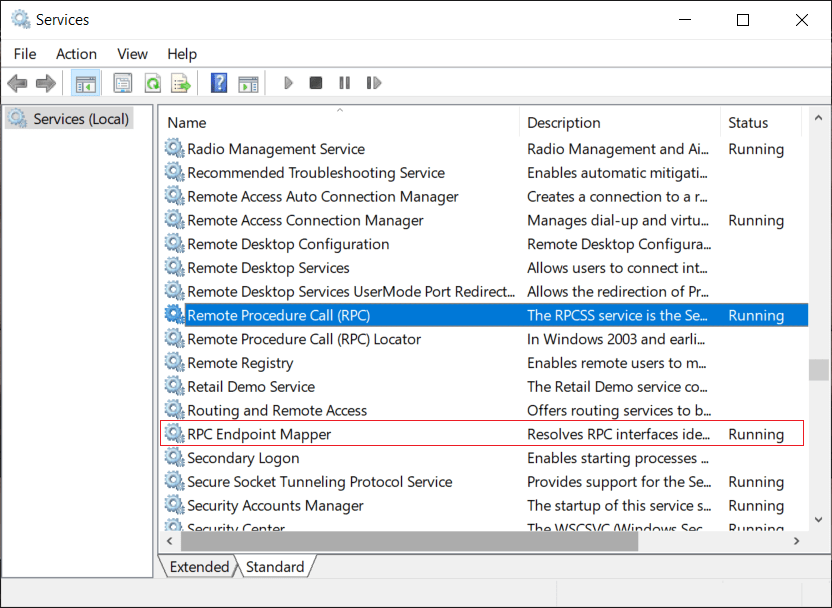Switch to the Extended tab
The height and width of the screenshot is (608, 832).
pos(198,567)
